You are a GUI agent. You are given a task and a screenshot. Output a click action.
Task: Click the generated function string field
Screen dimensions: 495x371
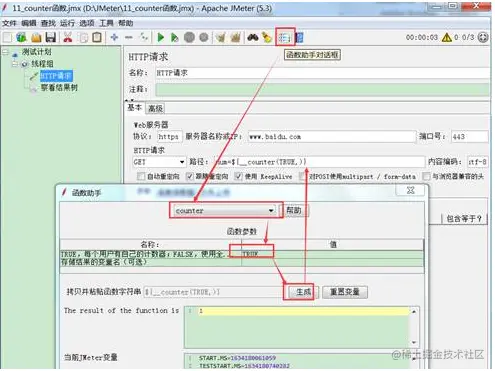(213, 292)
